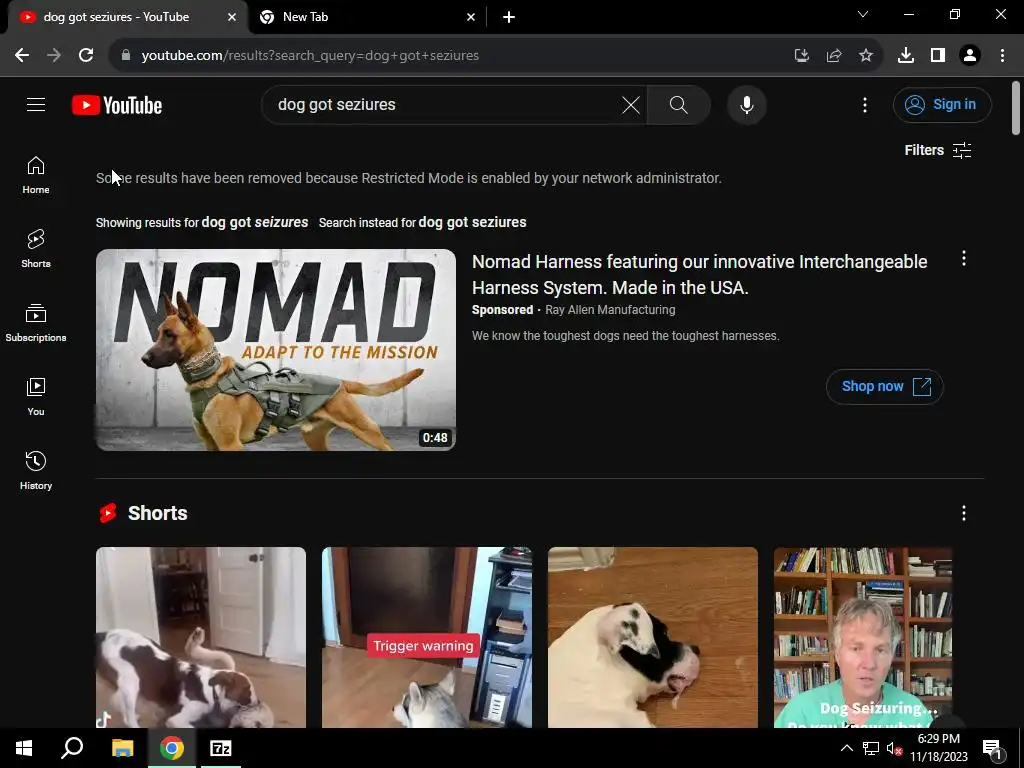Close the New Tab tab
Screen dimensions: 1024x768
[471, 17]
